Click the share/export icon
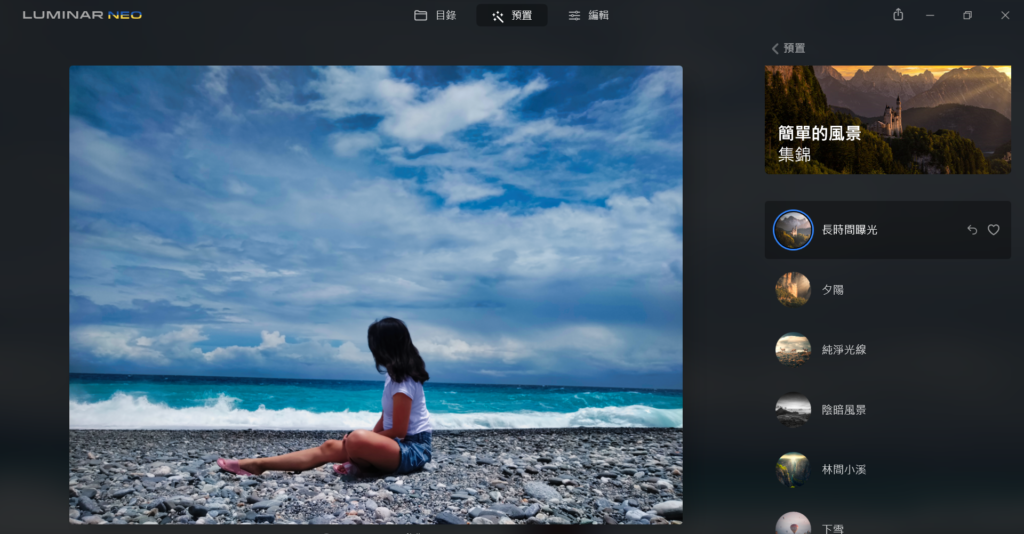Viewport: 1024px width, 534px height. (898, 14)
